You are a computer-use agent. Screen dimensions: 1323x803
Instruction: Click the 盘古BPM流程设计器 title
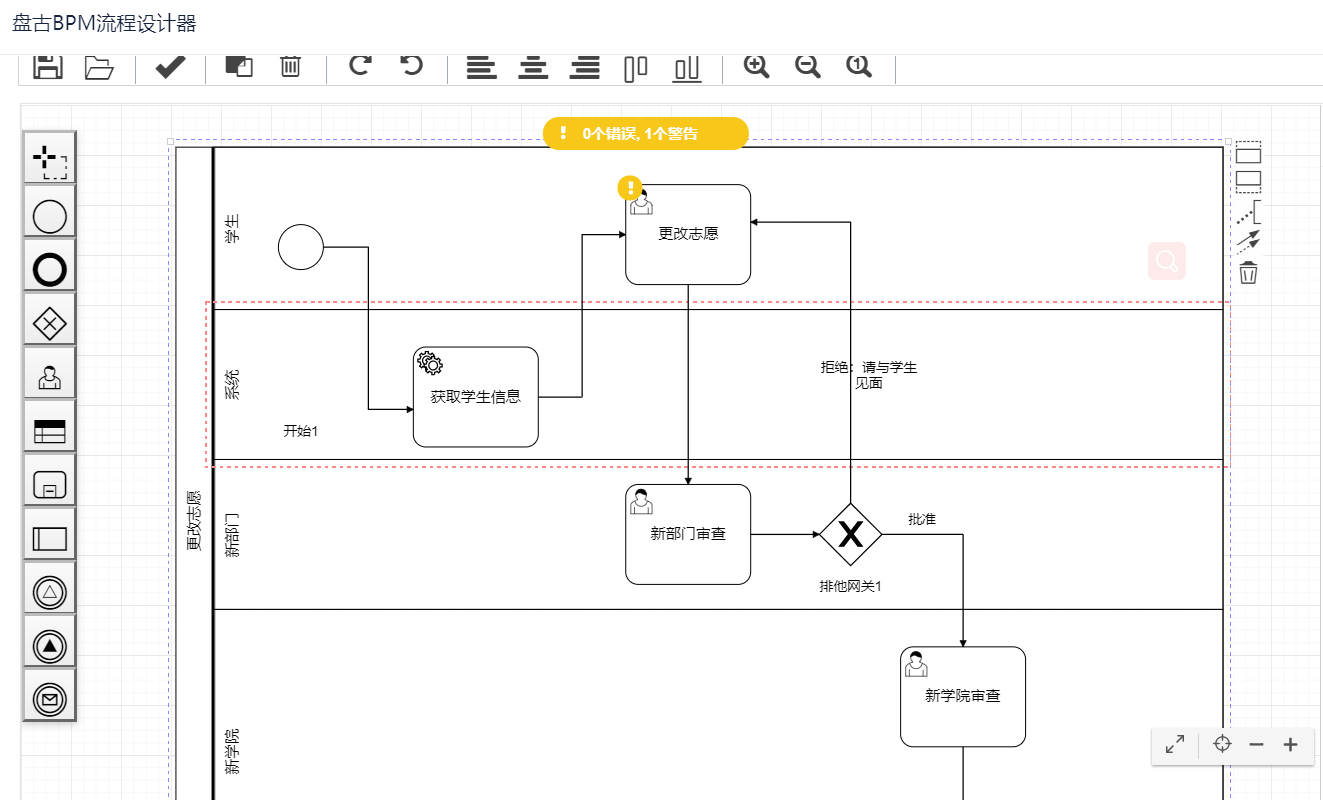pyautogui.click(x=104, y=23)
